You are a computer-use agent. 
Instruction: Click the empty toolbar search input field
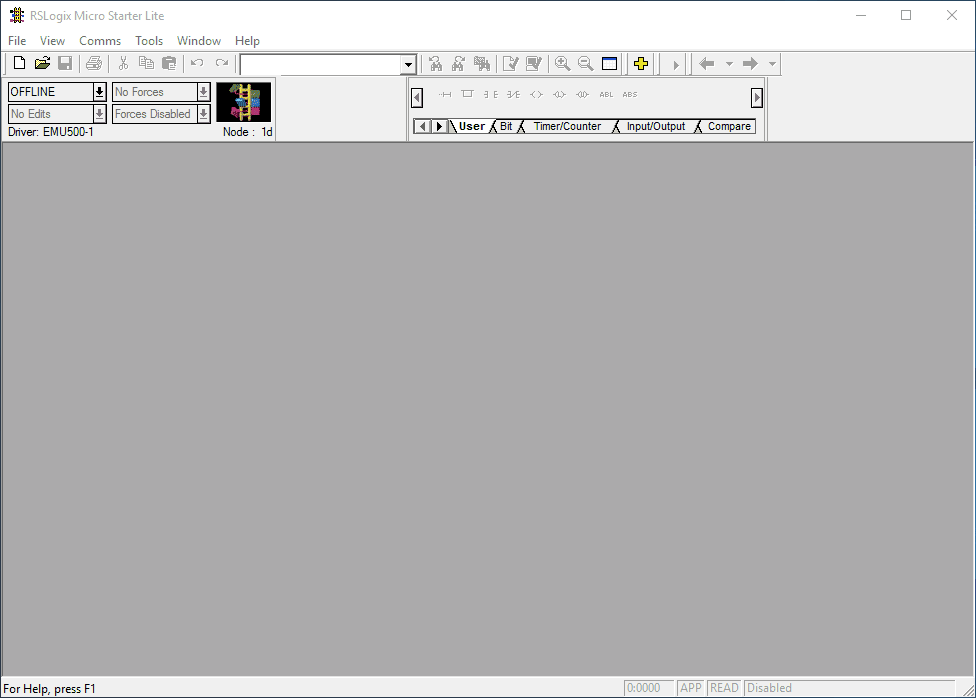click(x=320, y=65)
